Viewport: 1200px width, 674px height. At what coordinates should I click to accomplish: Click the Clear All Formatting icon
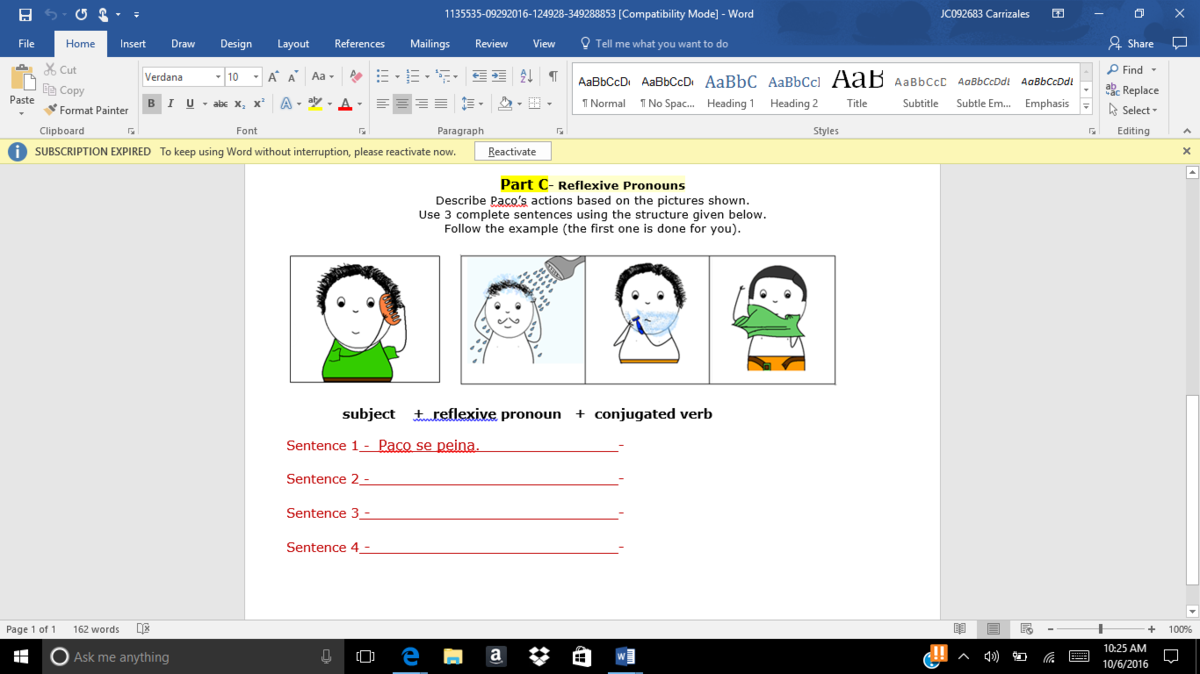355,77
